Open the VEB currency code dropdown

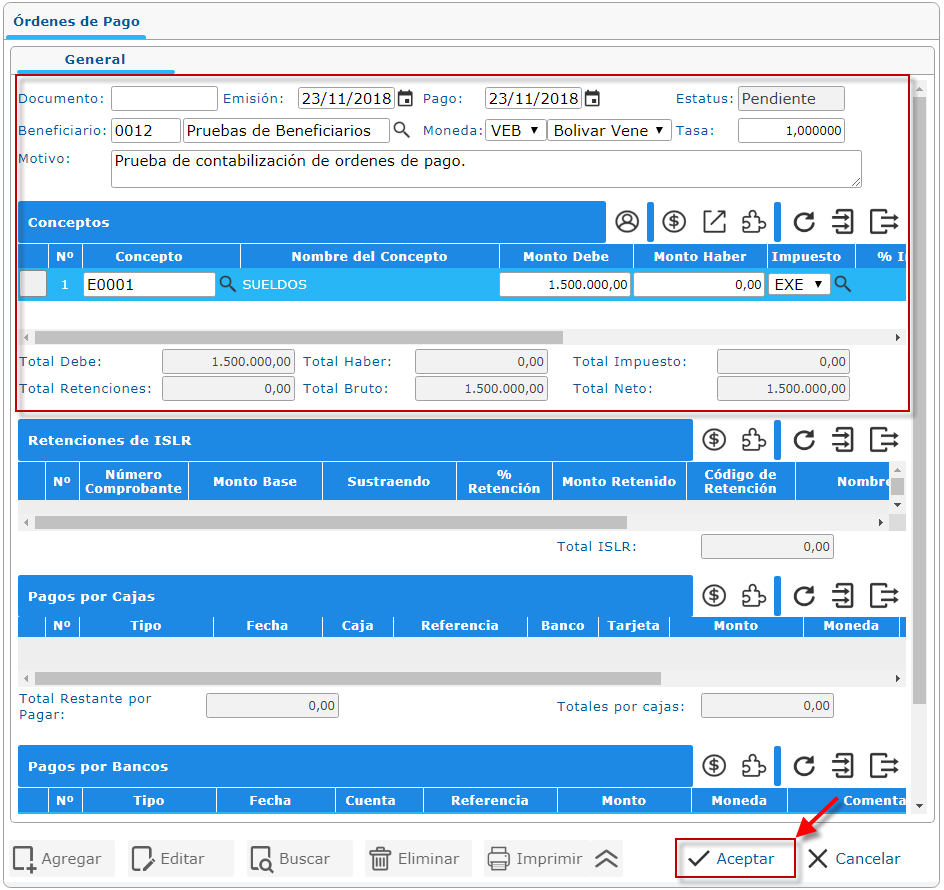coord(515,130)
